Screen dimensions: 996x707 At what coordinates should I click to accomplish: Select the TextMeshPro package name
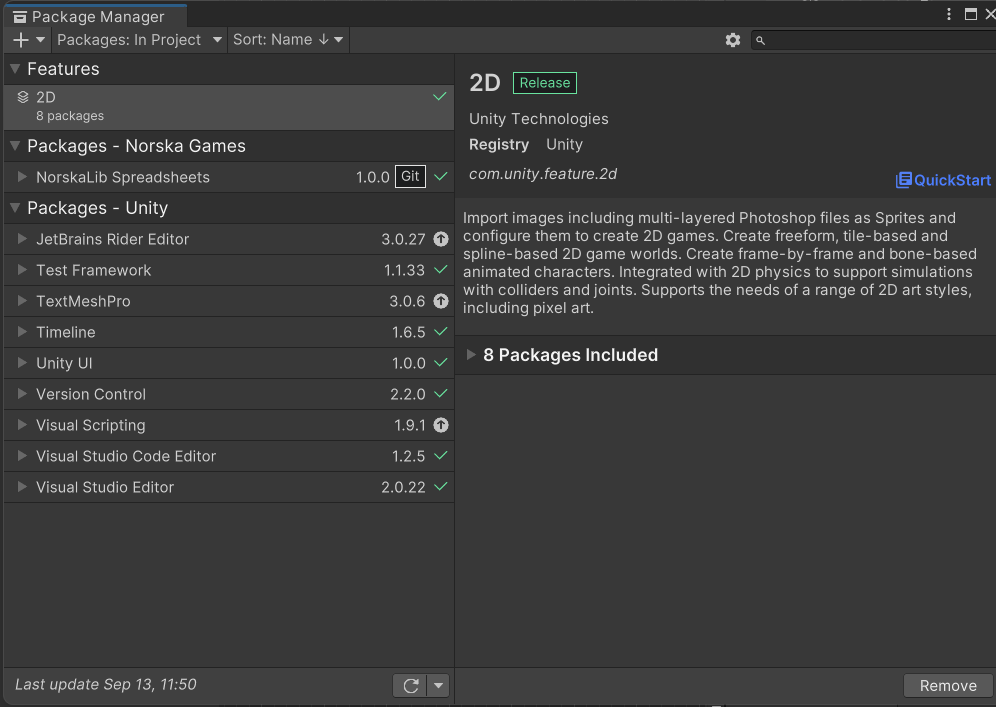tap(83, 301)
